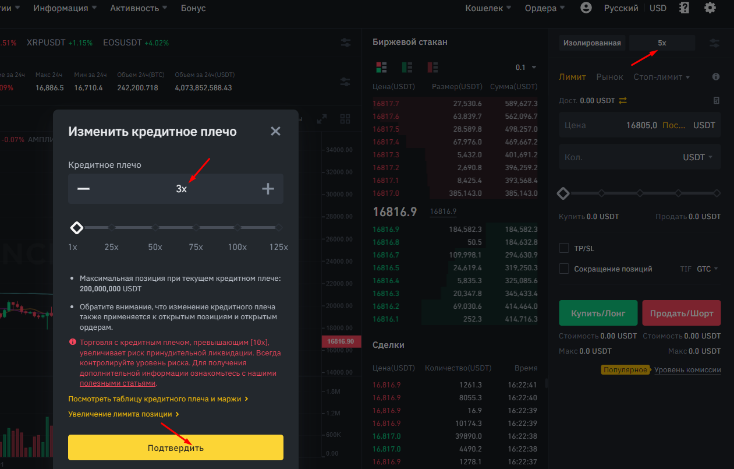Enable the TP/SL checkbox

pos(564,248)
